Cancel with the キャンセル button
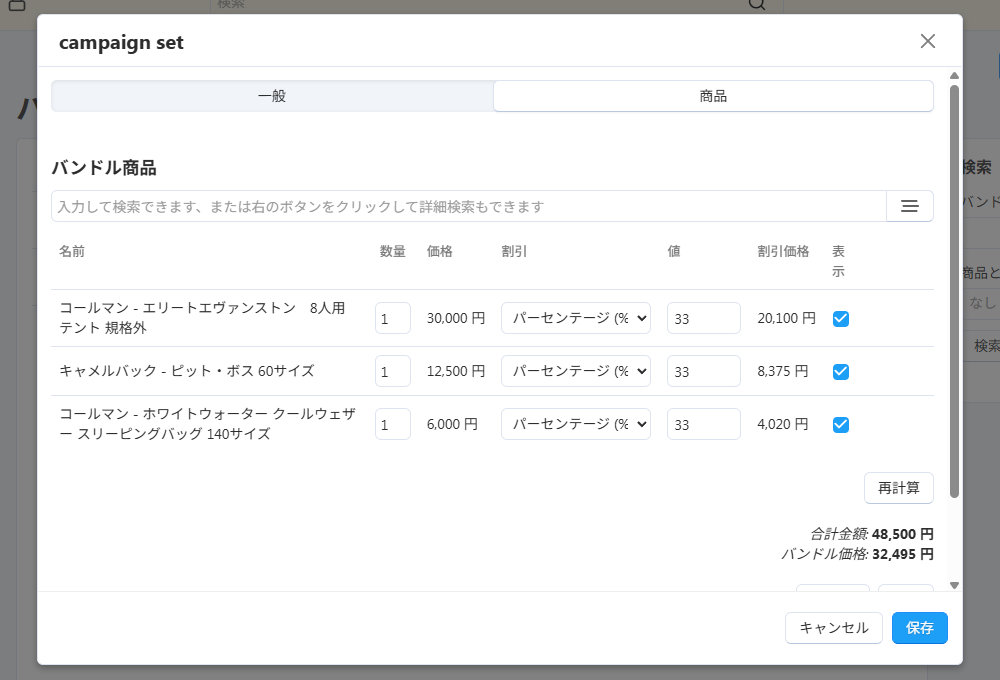Viewport: 1000px width, 680px height. tap(833, 628)
